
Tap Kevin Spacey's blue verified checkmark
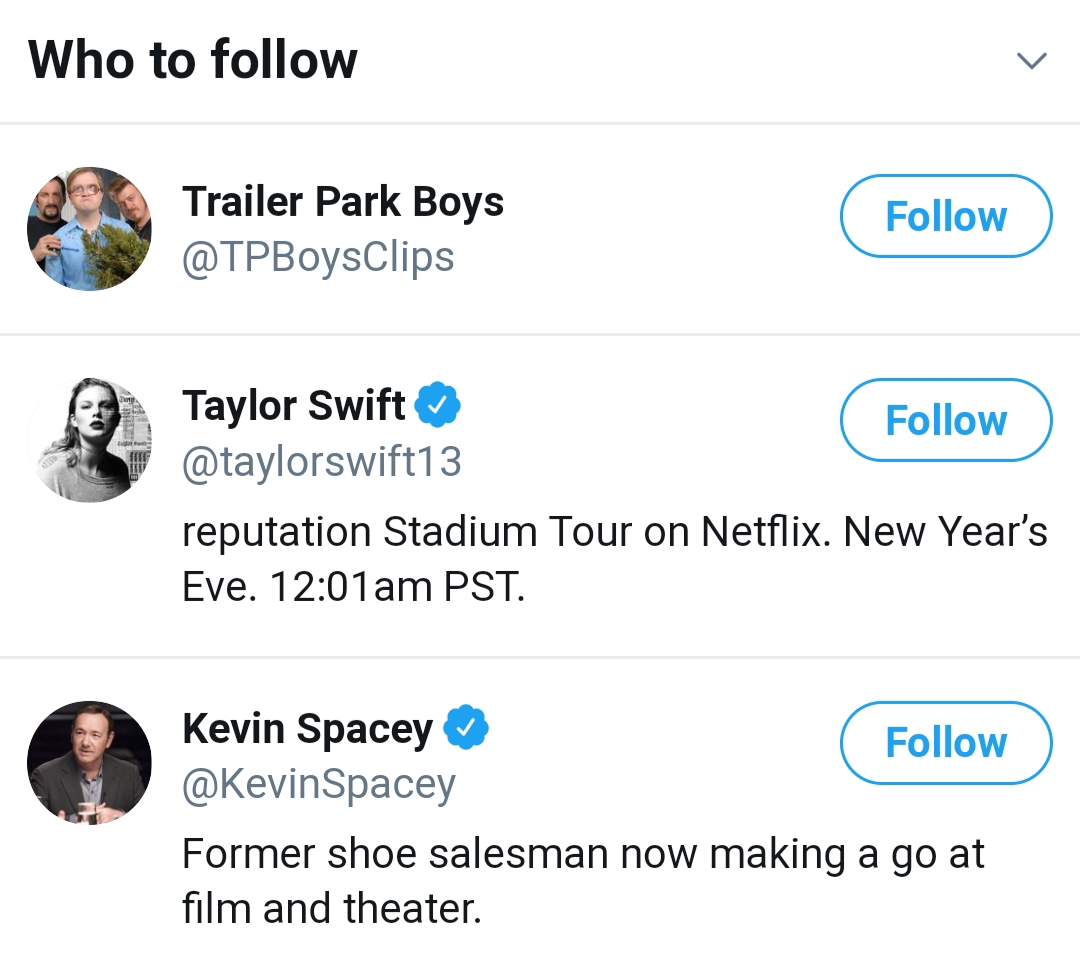pos(465,728)
